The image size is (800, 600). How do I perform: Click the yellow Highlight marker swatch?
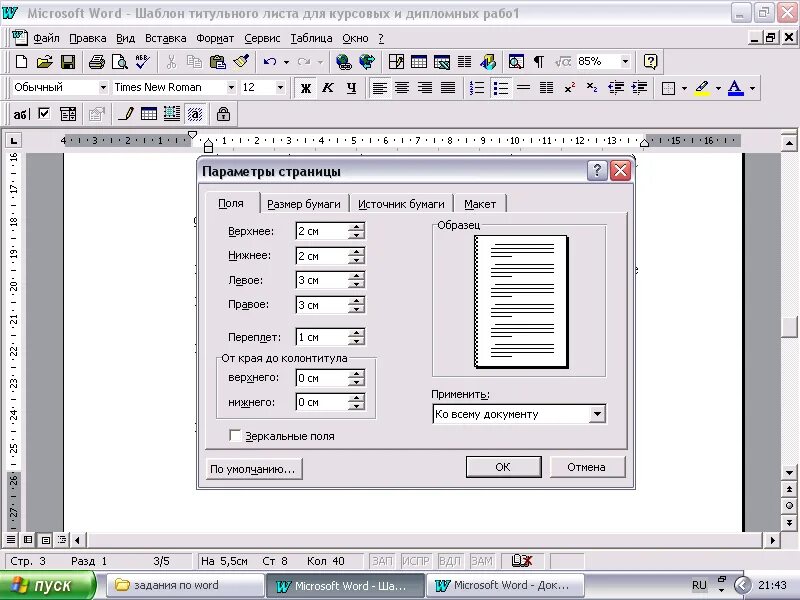(x=702, y=88)
